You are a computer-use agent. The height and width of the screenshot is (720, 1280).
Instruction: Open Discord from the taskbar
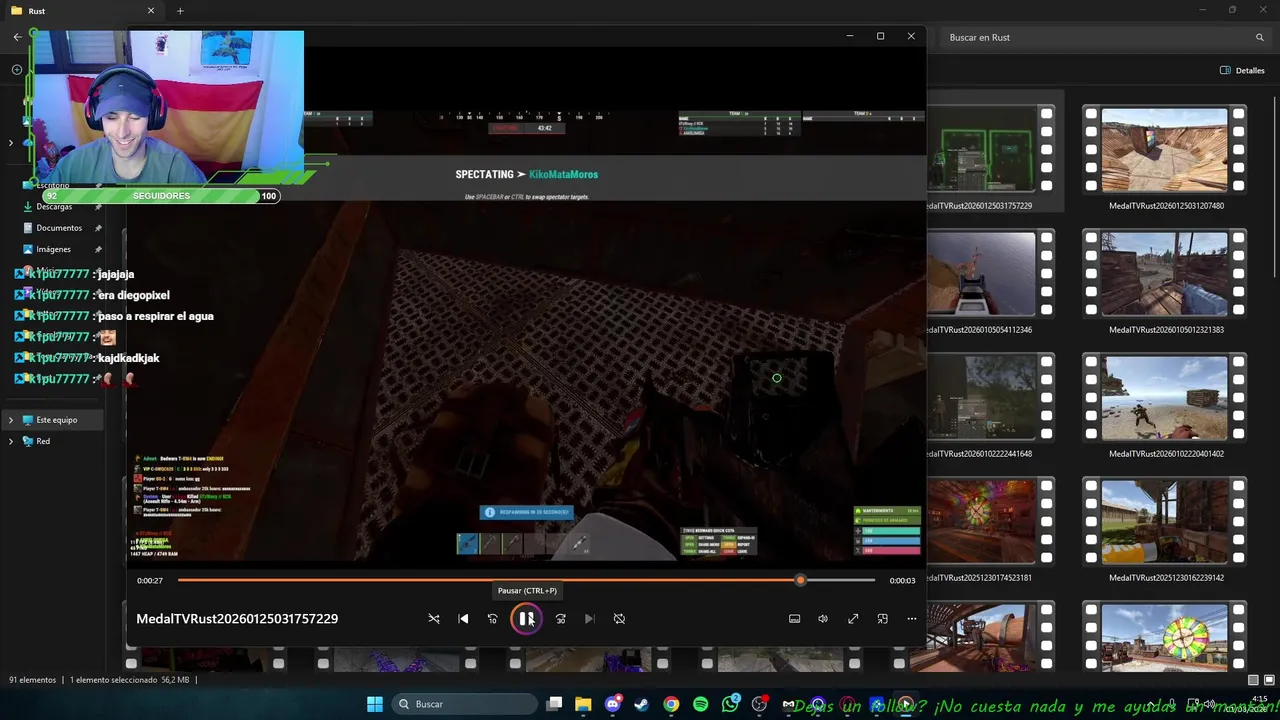pos(613,704)
